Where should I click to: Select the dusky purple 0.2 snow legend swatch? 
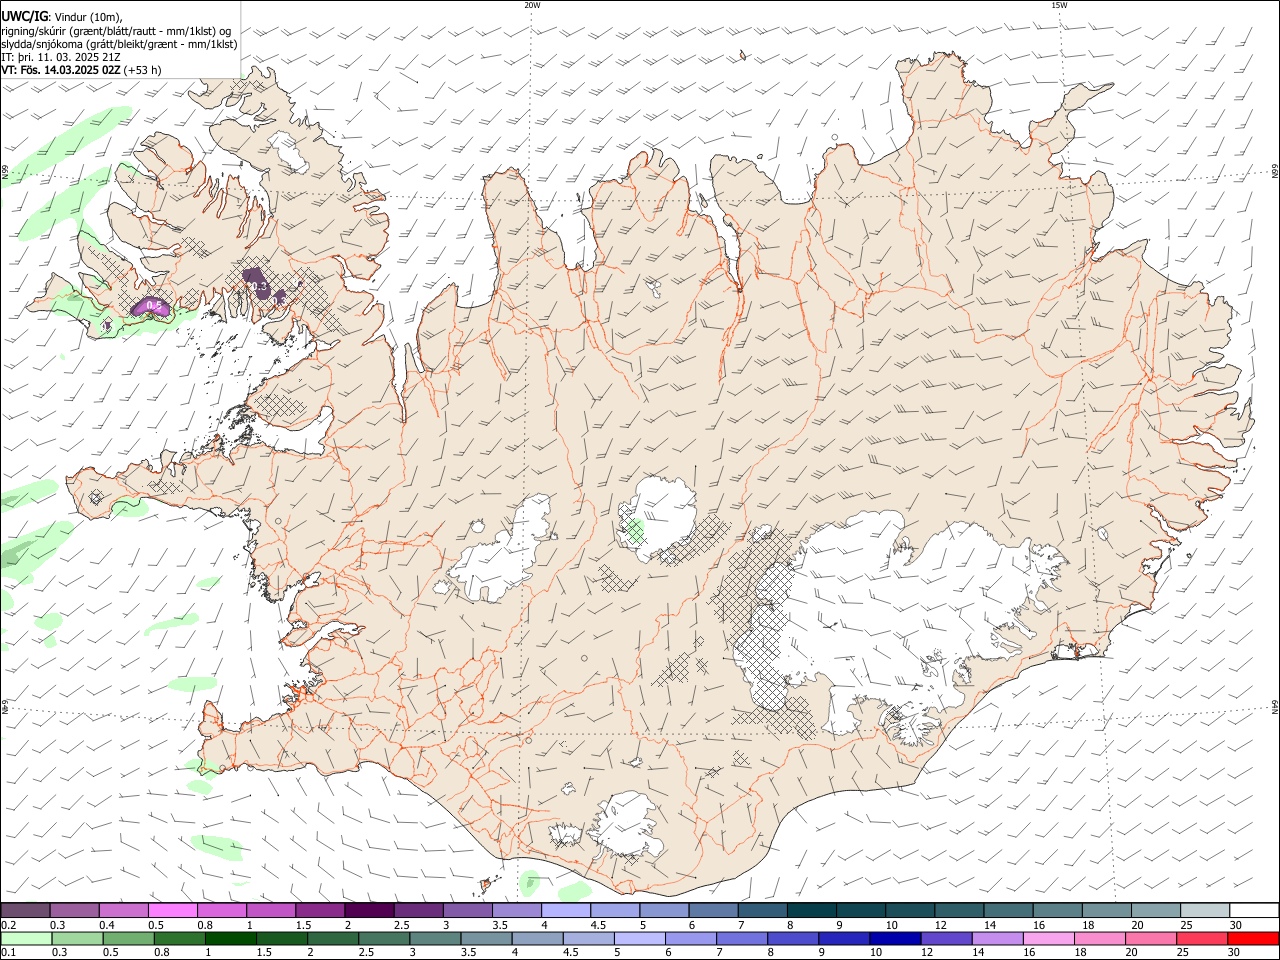coord(26,910)
